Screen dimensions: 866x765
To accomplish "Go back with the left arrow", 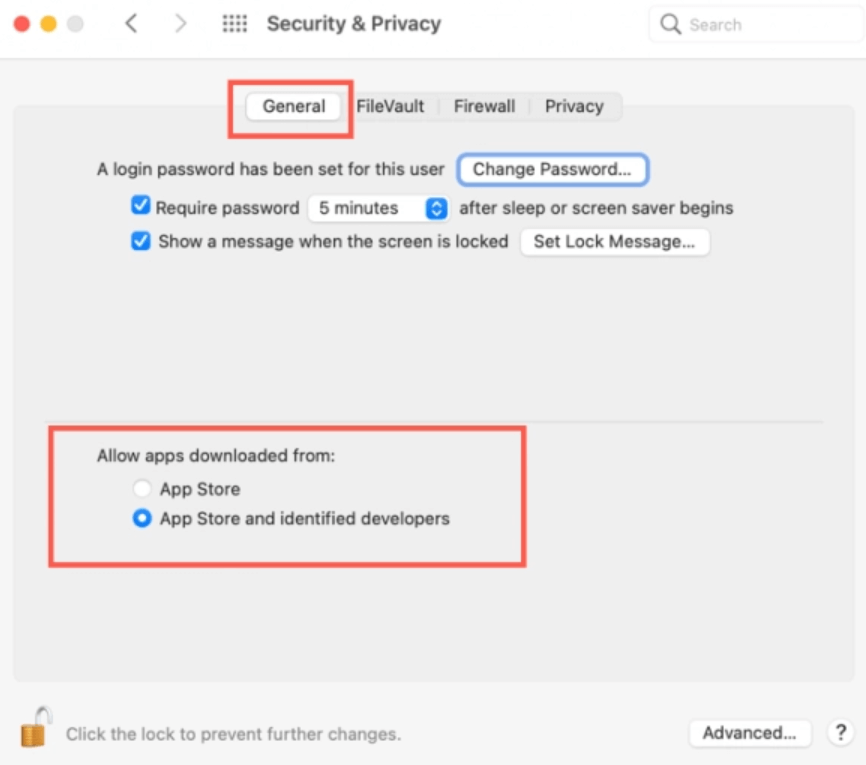I will coord(131,24).
